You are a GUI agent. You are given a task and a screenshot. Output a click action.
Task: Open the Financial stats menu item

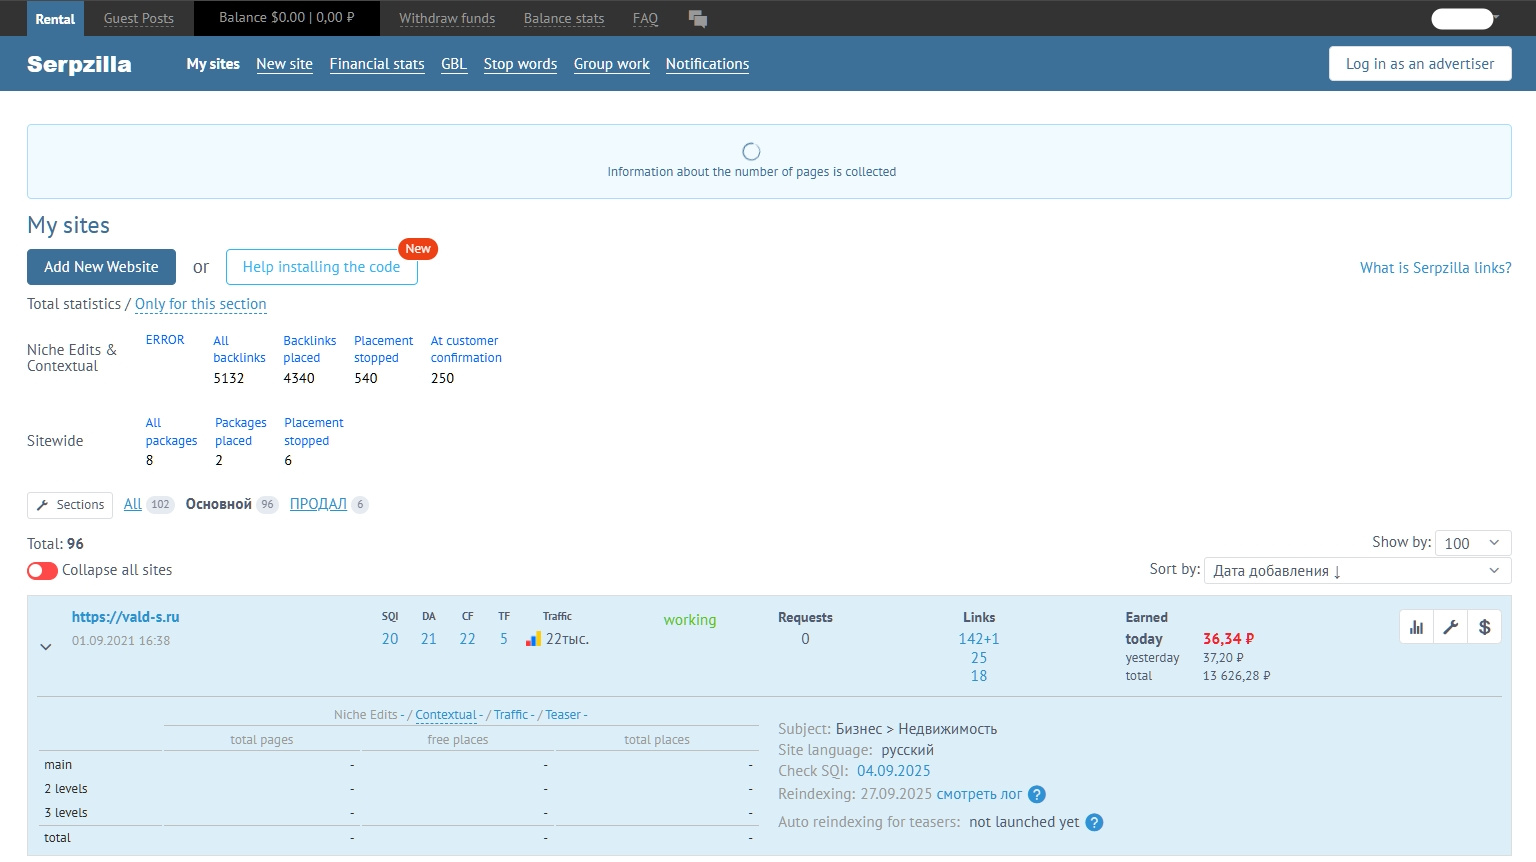coord(377,64)
